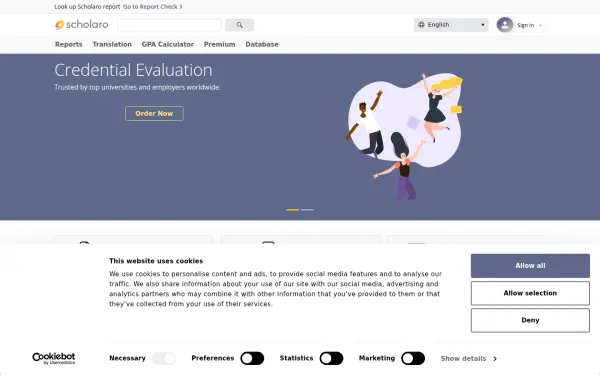Click the arrow beside Go to Report Check
Screen dimensions: 600x375
[x=181, y=7]
